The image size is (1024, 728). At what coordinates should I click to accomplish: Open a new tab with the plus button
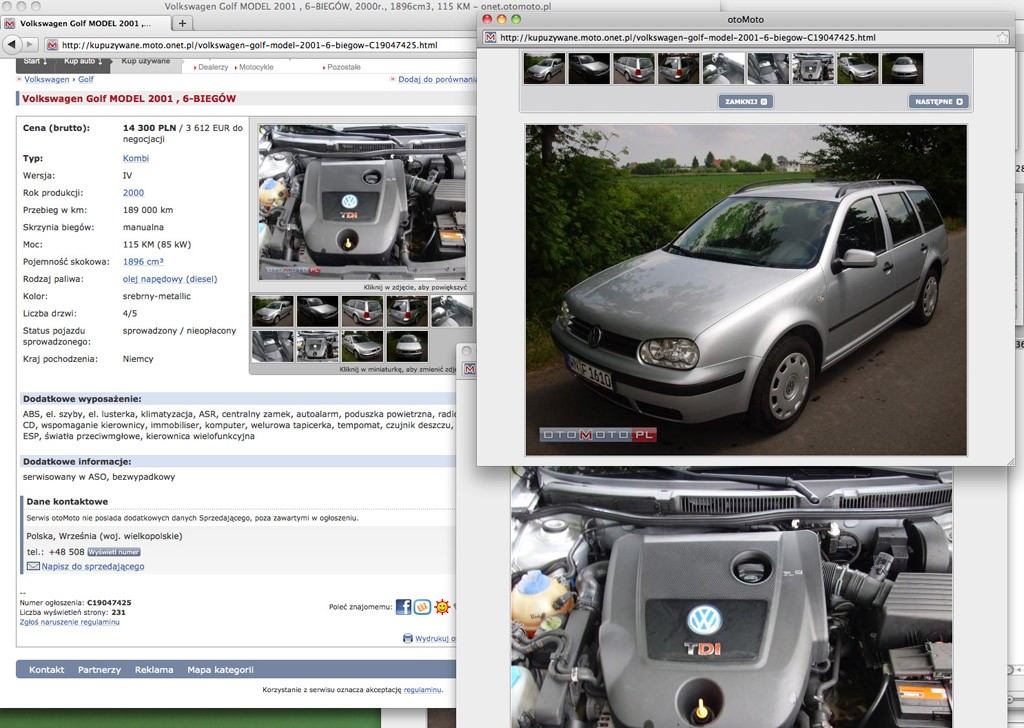[x=182, y=24]
